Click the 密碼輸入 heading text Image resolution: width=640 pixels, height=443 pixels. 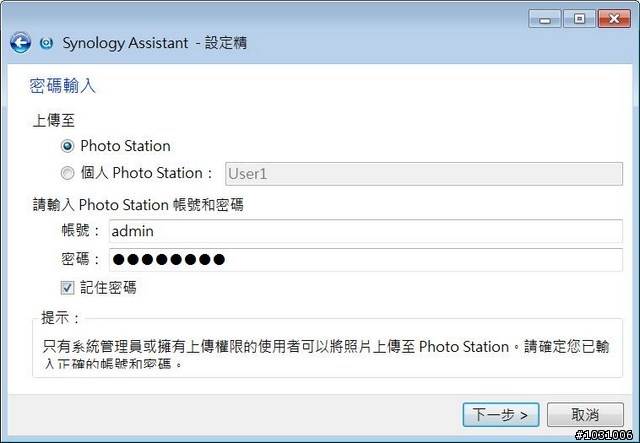62,86
